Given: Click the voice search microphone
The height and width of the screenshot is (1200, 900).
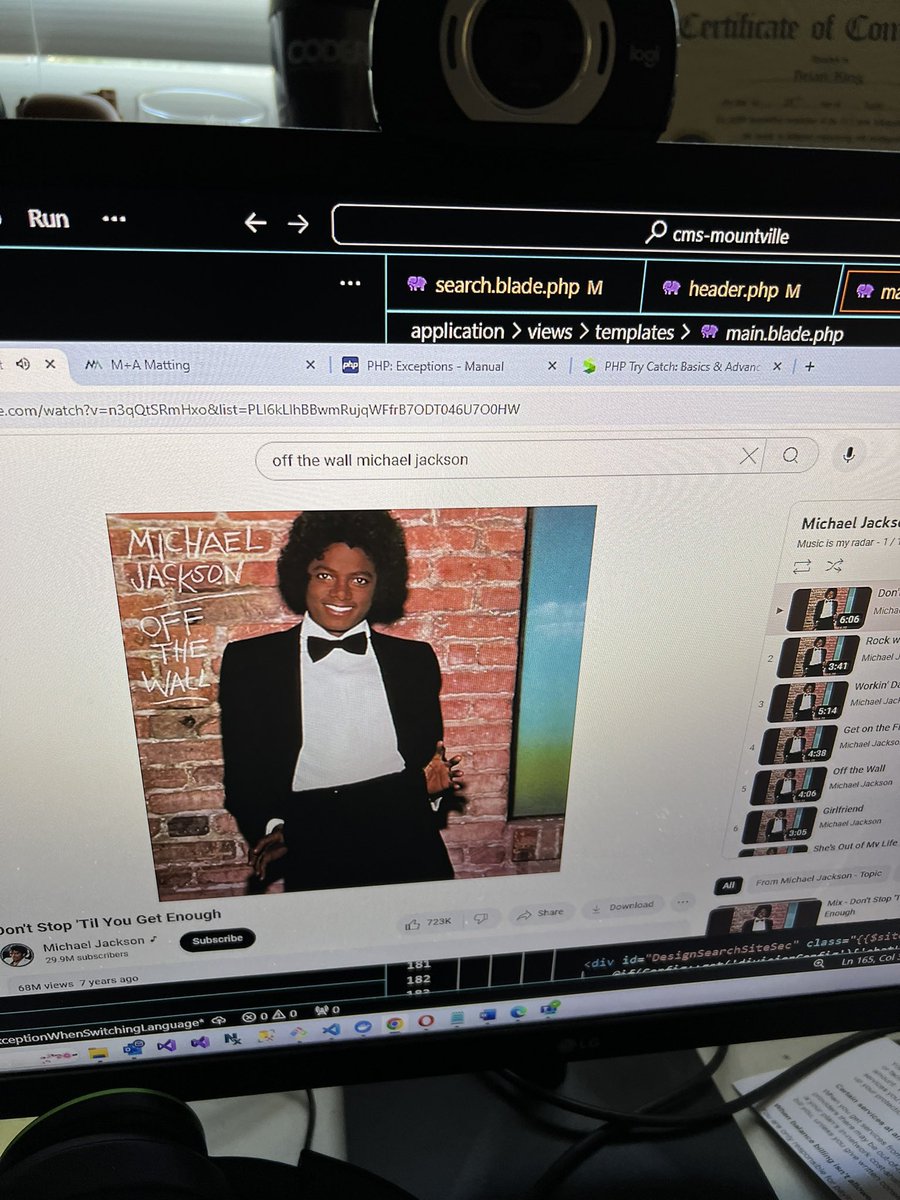Looking at the screenshot, I should click(848, 455).
